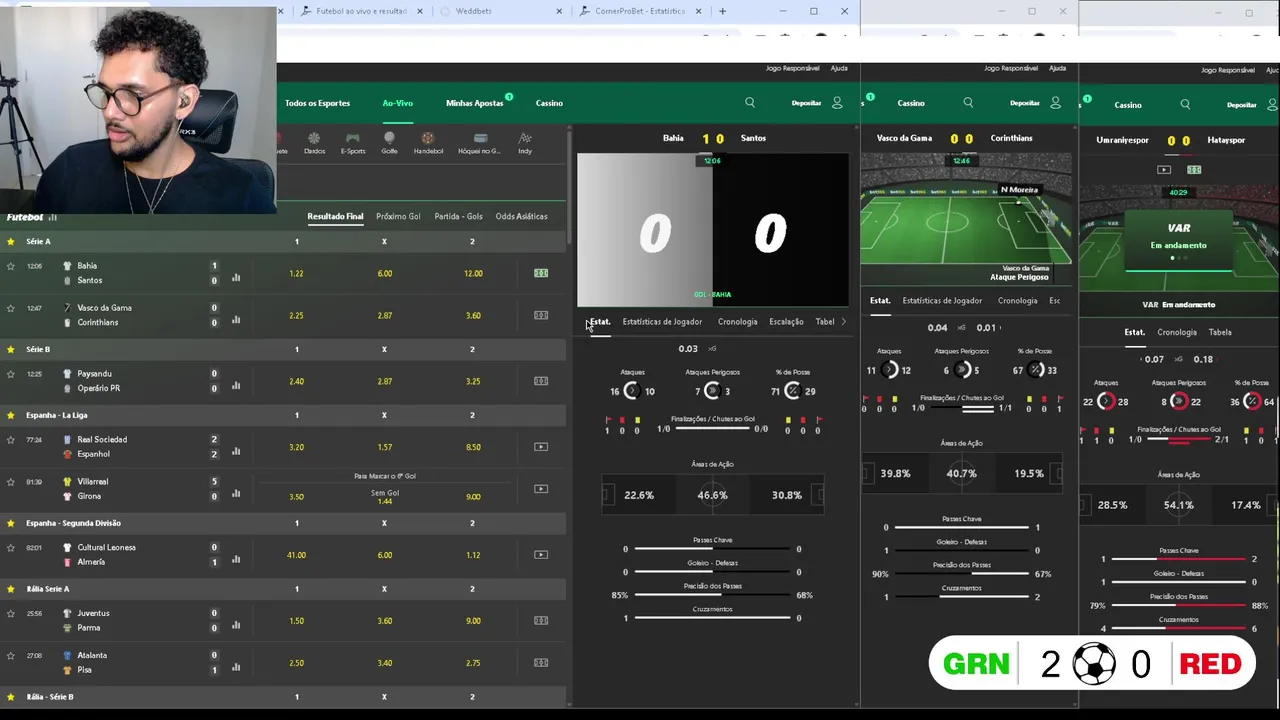
Task: Select Handebol sport icon
Action: [x=428, y=143]
